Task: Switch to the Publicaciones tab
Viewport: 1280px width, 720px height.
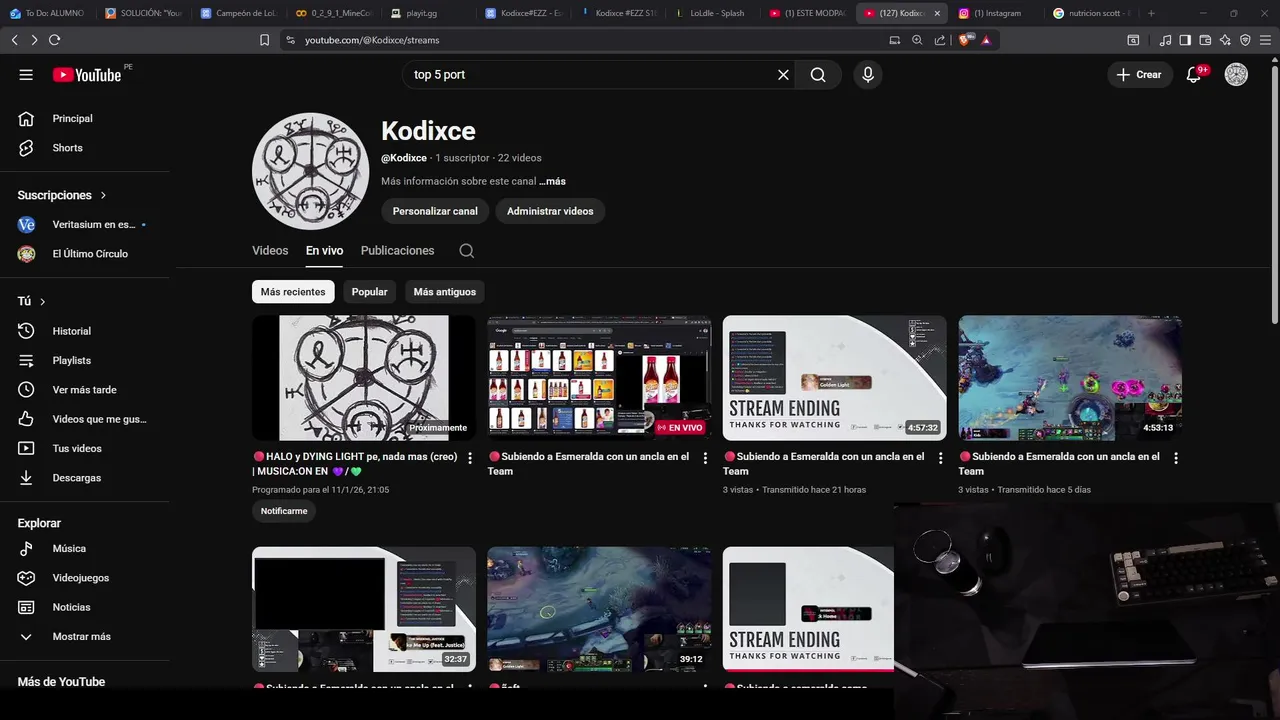Action: [397, 251]
